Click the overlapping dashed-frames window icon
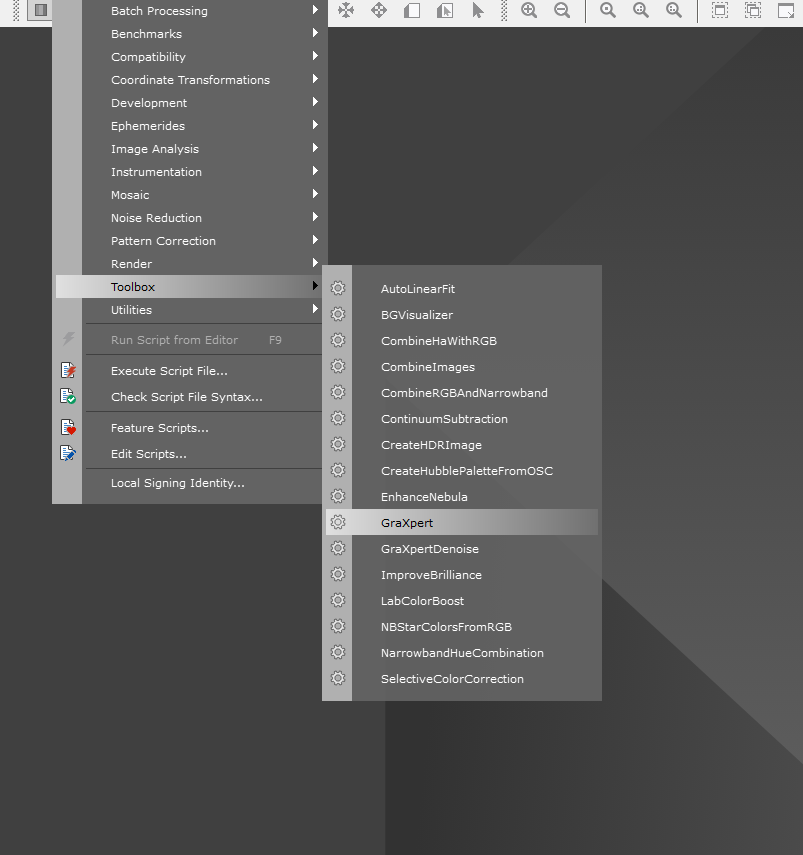This screenshot has height=855, width=803. point(753,10)
